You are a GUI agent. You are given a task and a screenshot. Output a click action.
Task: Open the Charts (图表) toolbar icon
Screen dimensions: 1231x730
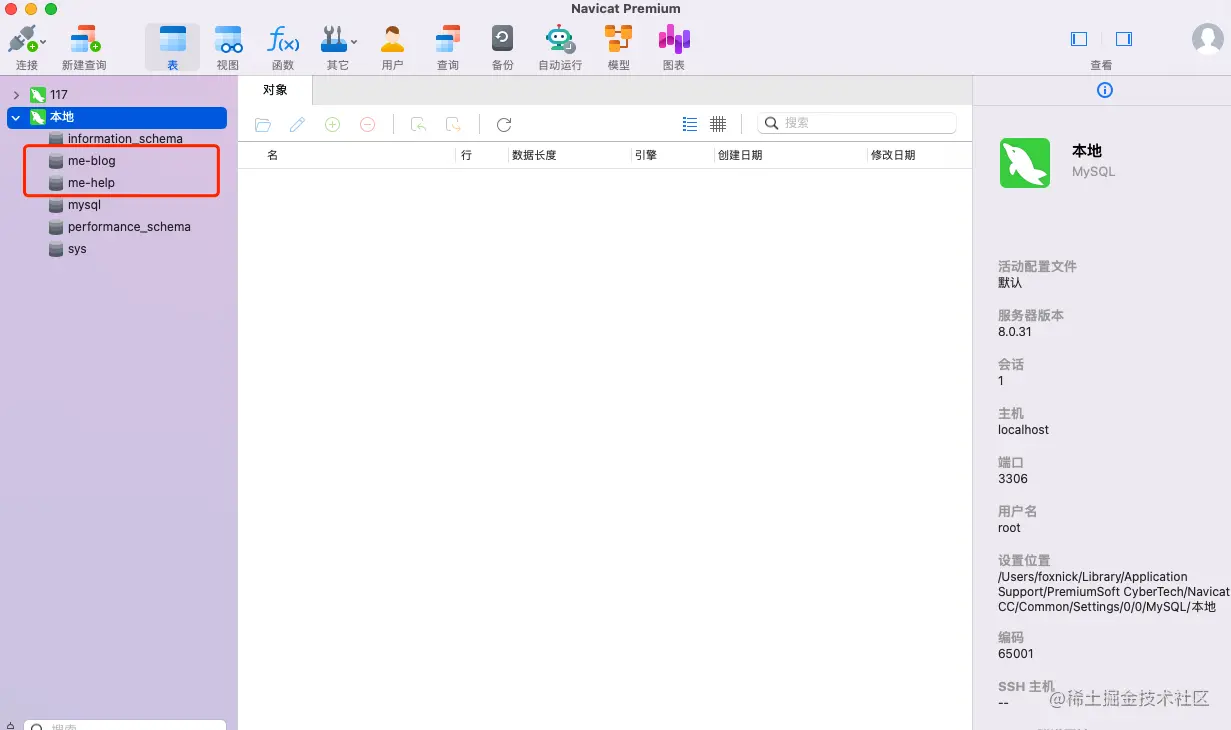[x=674, y=40]
